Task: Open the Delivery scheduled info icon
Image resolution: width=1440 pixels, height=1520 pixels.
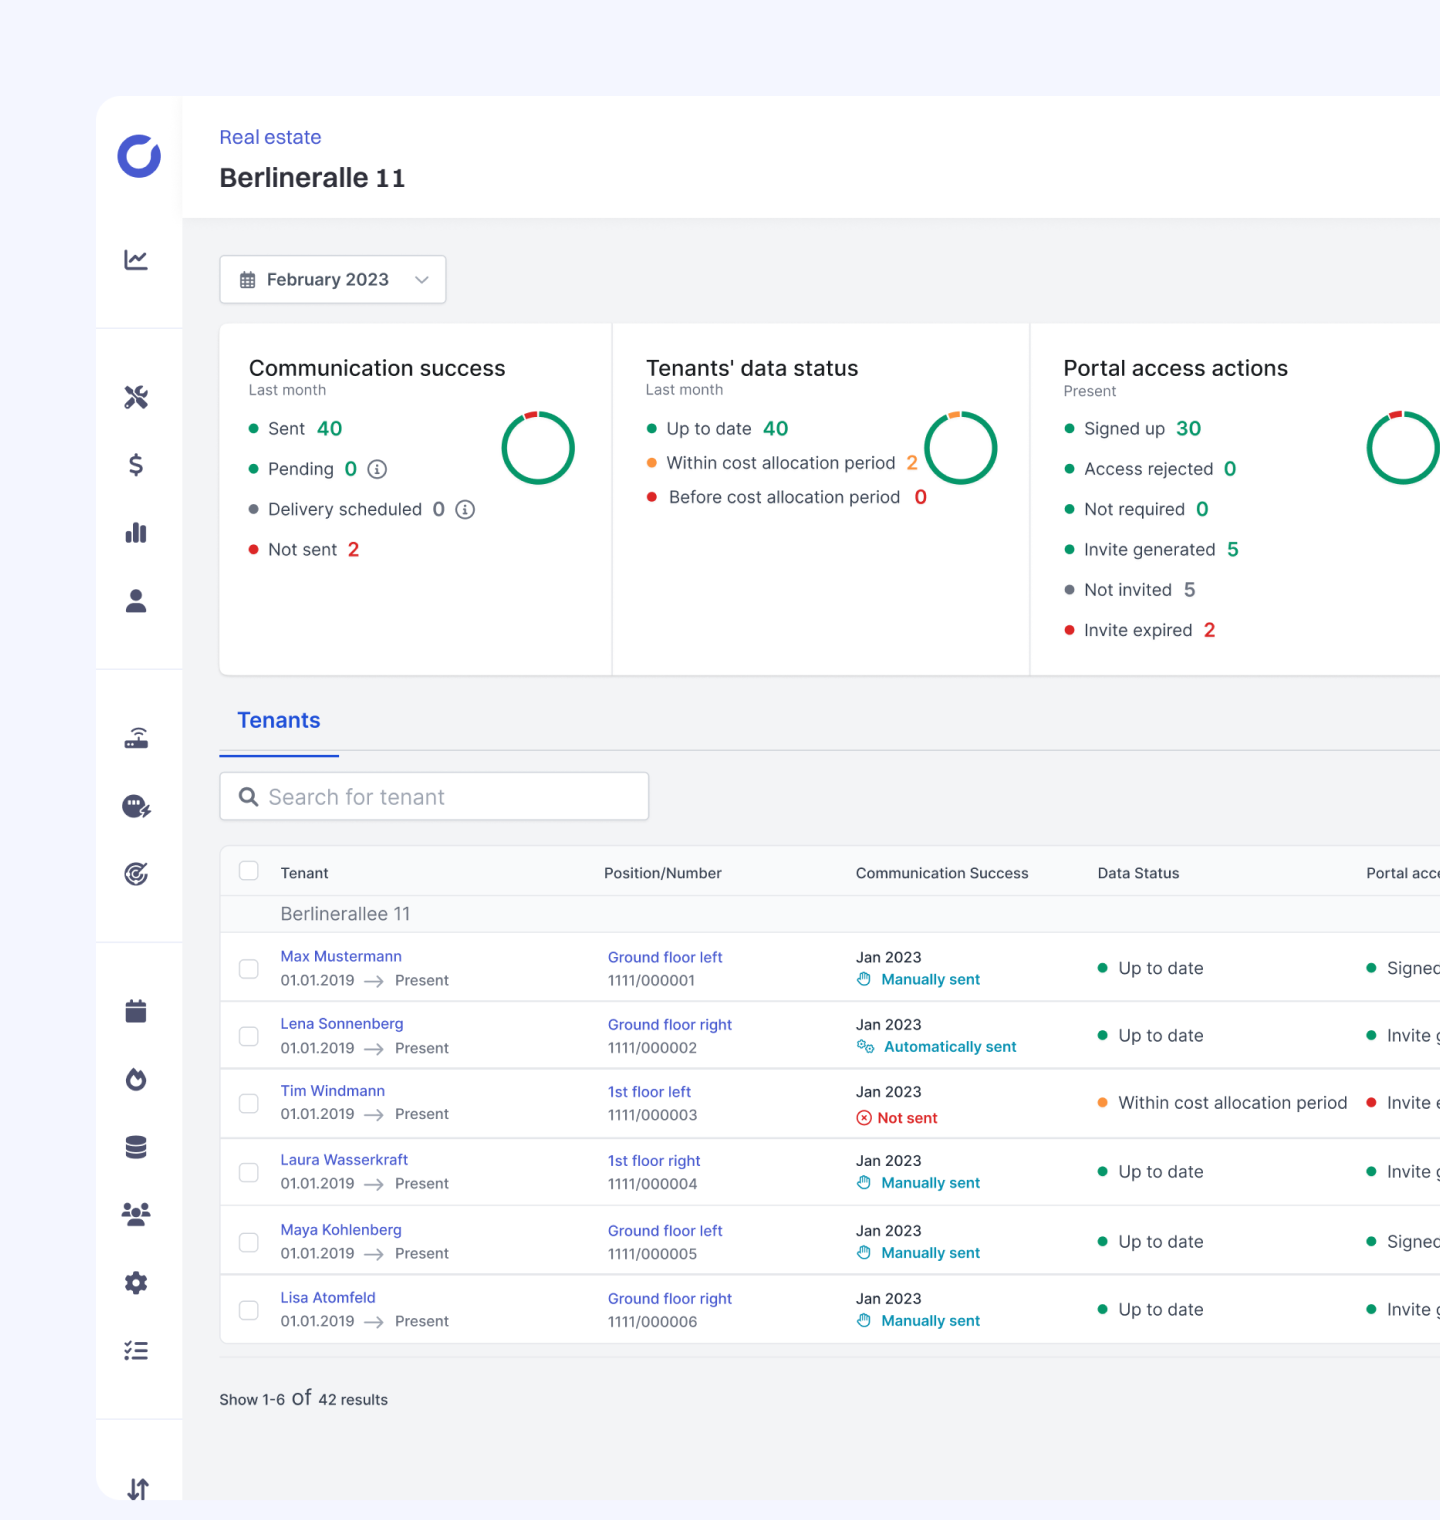Action: pos(463,509)
